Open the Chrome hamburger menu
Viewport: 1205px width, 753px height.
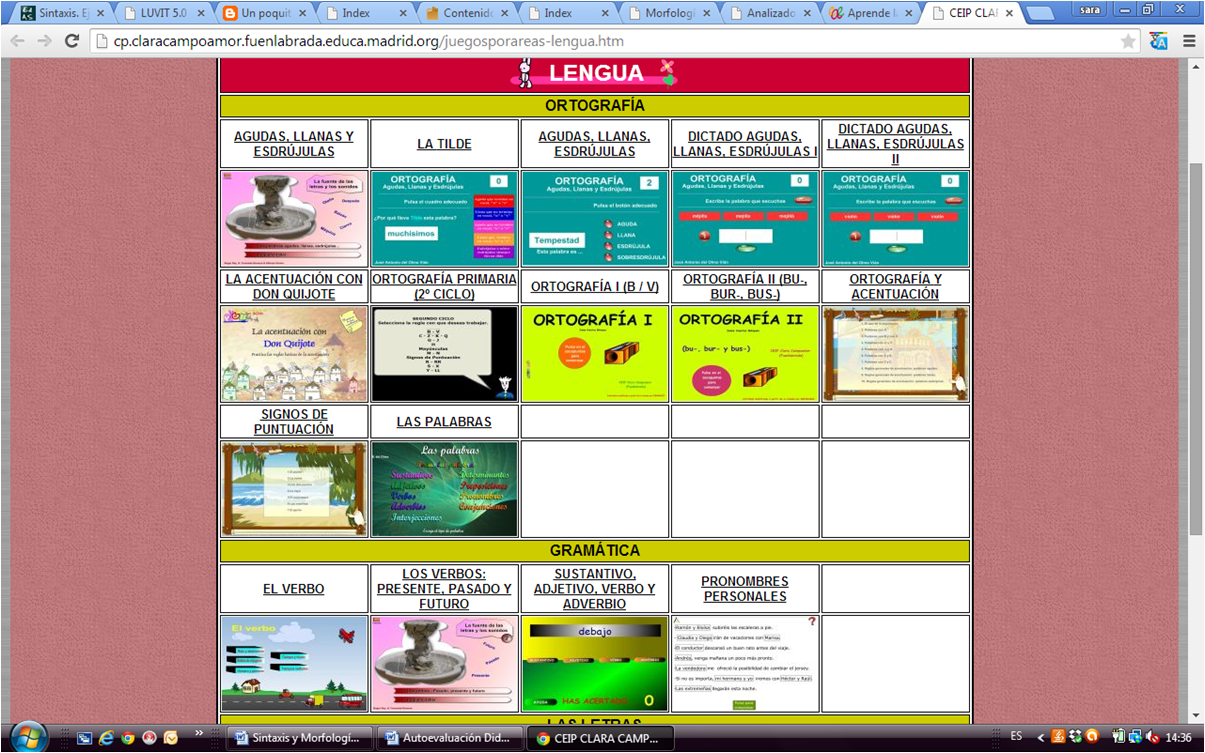click(x=1189, y=41)
